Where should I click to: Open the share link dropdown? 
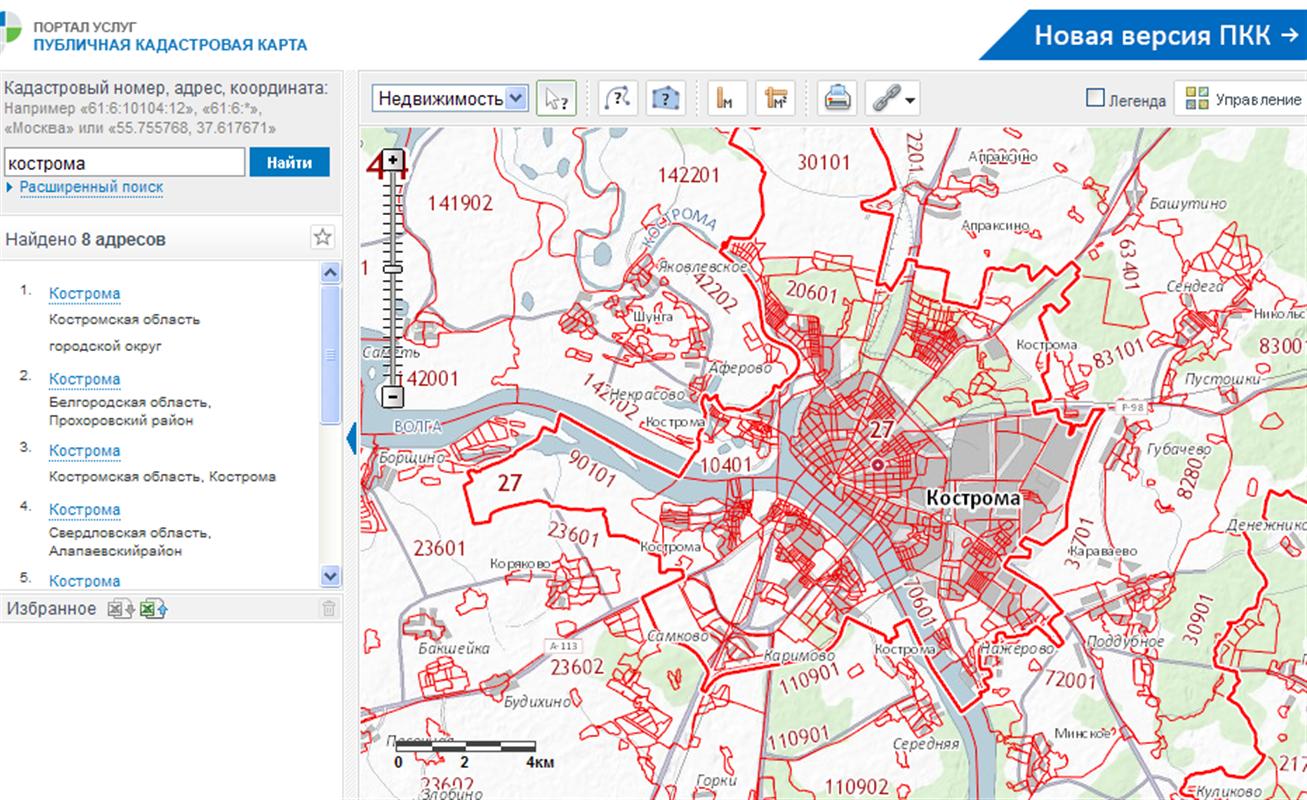[892, 98]
